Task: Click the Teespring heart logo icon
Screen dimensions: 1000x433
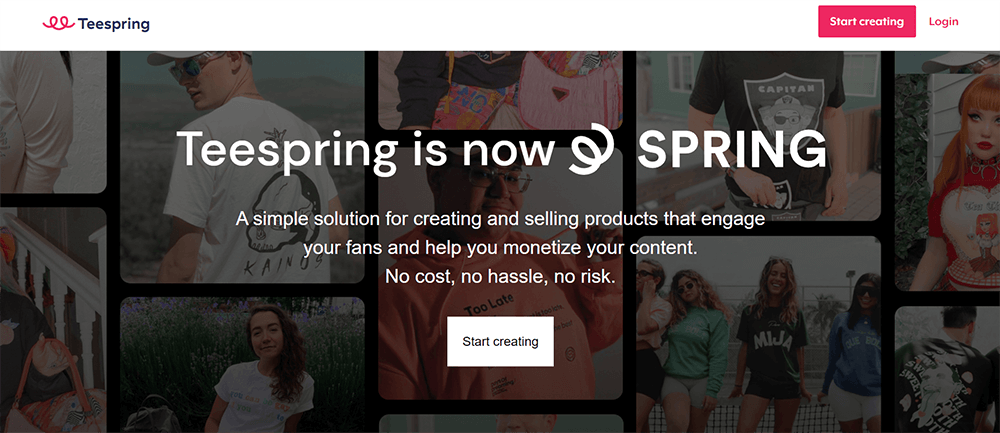Action: point(58,22)
